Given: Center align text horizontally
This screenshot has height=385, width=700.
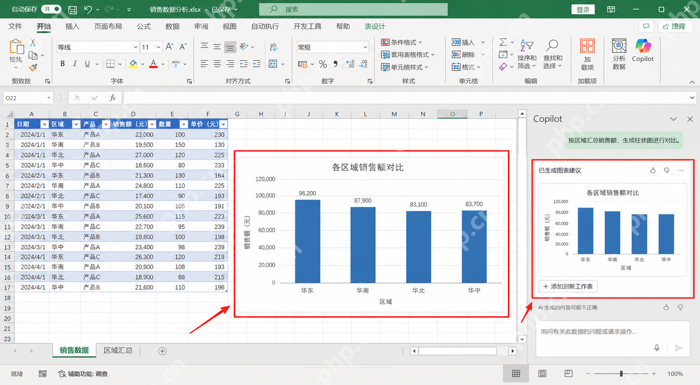Looking at the screenshot, I should [x=217, y=64].
